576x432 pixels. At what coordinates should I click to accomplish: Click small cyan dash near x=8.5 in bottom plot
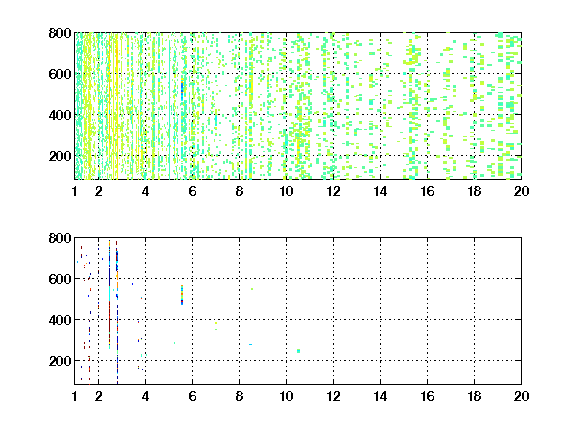pos(251,345)
